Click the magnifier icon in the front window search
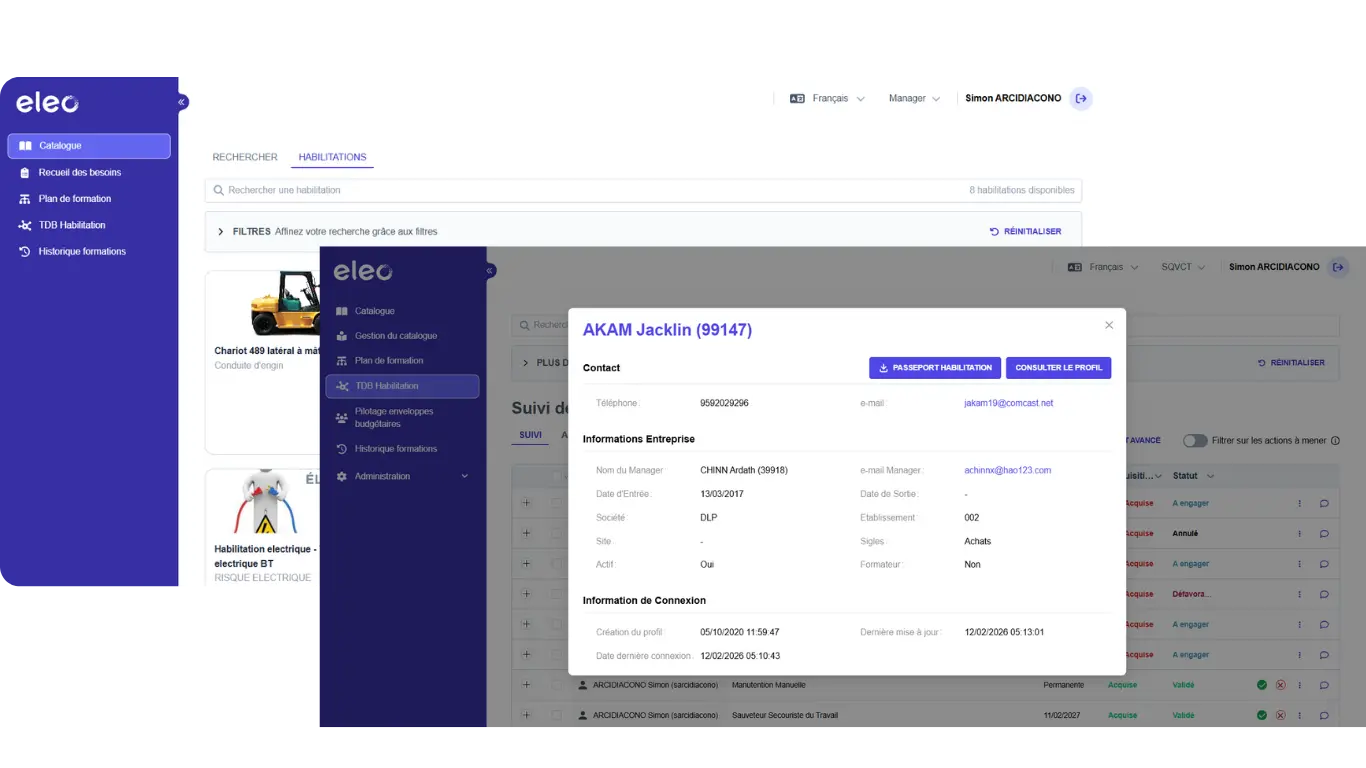Viewport: 1366px width, 768px height. click(524, 325)
